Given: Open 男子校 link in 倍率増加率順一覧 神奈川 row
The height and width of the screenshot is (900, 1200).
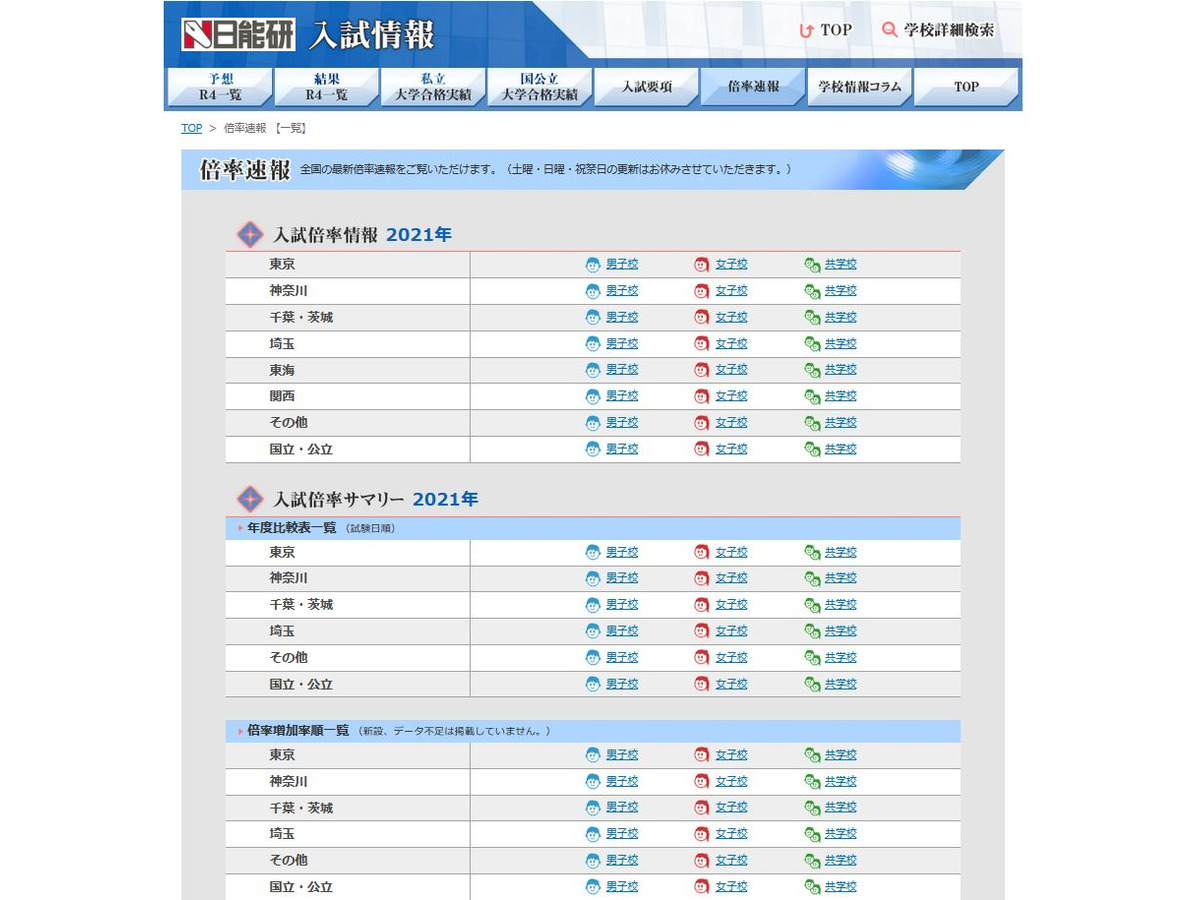Looking at the screenshot, I should click(x=622, y=781).
